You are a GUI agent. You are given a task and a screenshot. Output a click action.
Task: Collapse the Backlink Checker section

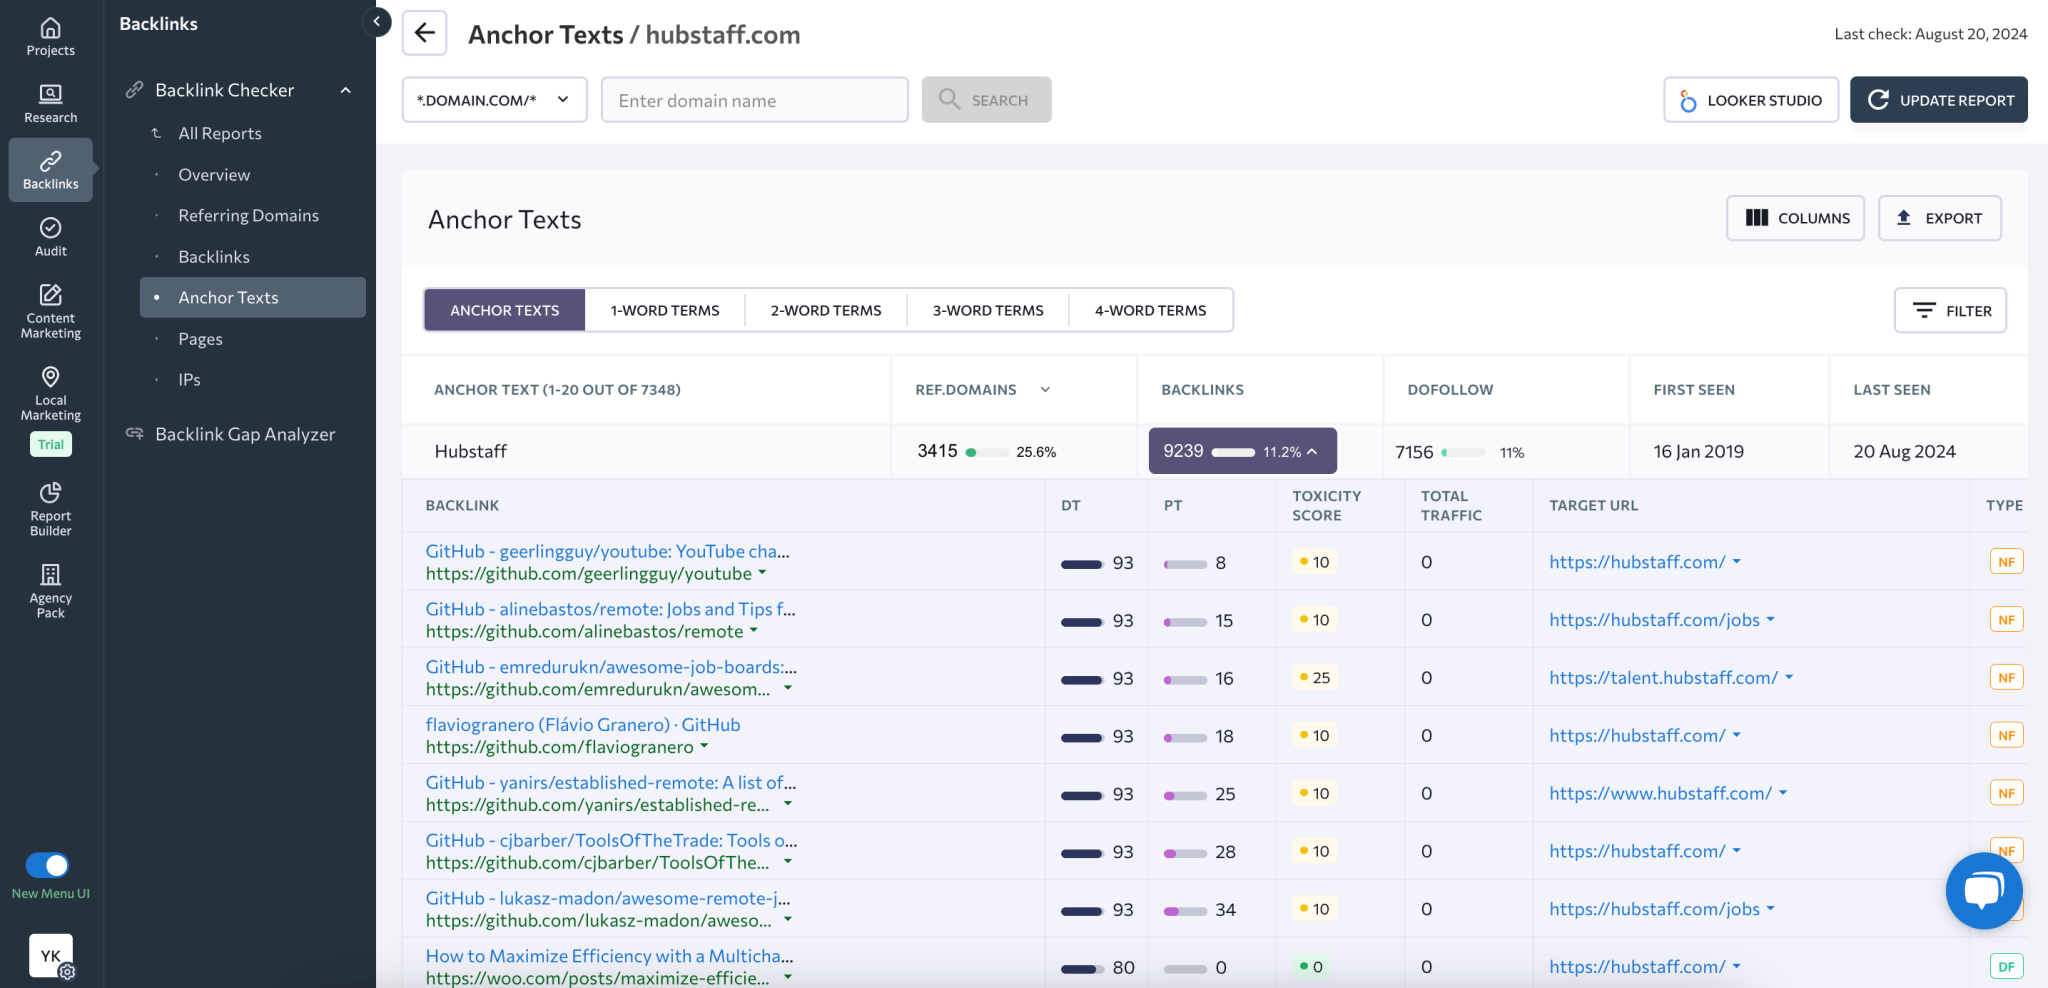click(345, 89)
